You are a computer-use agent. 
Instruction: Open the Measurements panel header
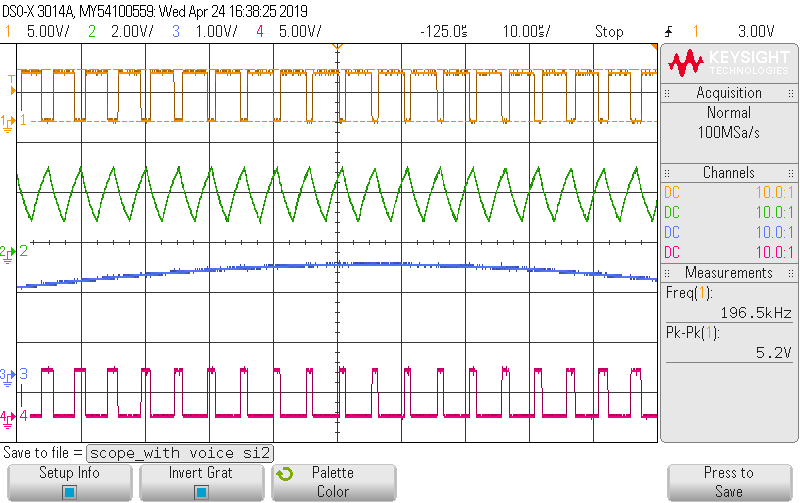[729, 272]
